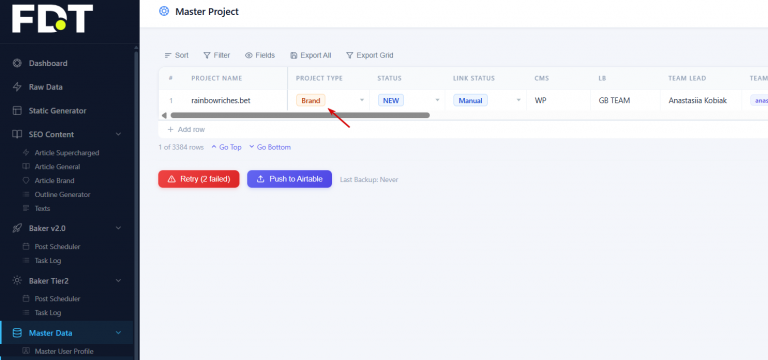Open the Link Status dropdown arrow
This screenshot has height=360, width=768.
pos(519,100)
